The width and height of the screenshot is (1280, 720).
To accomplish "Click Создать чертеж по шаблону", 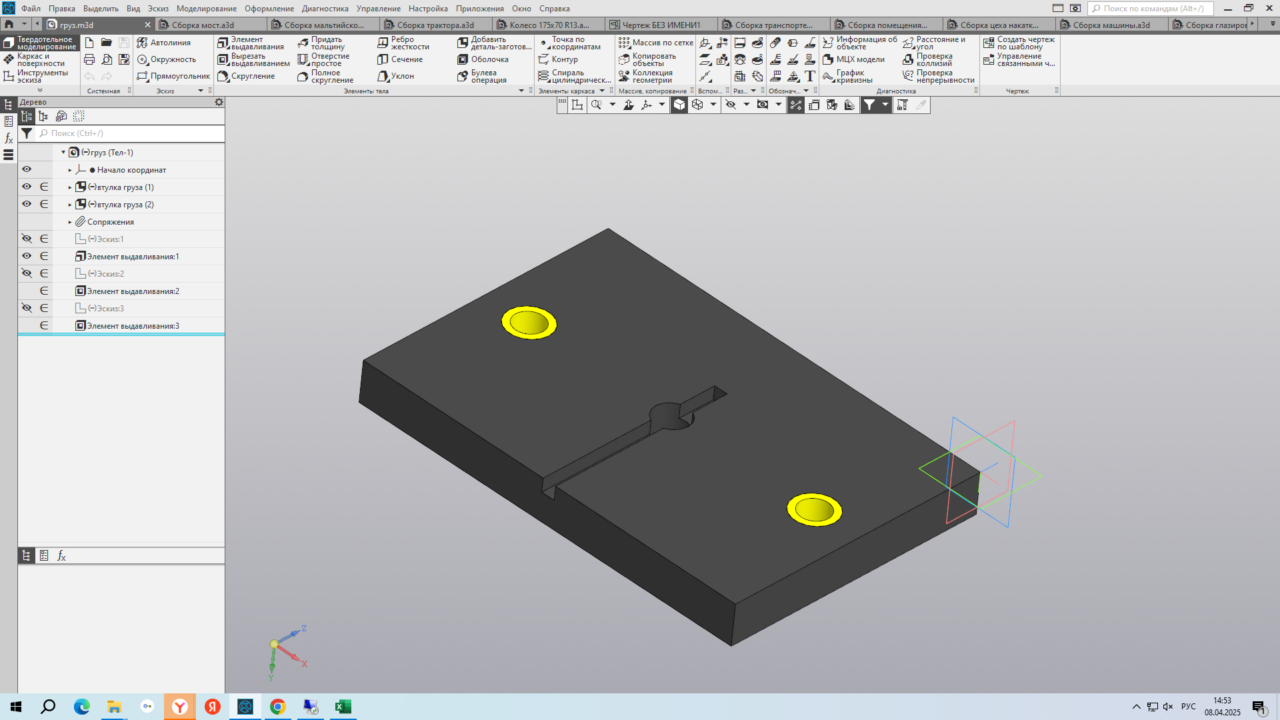I will 1019,43.
